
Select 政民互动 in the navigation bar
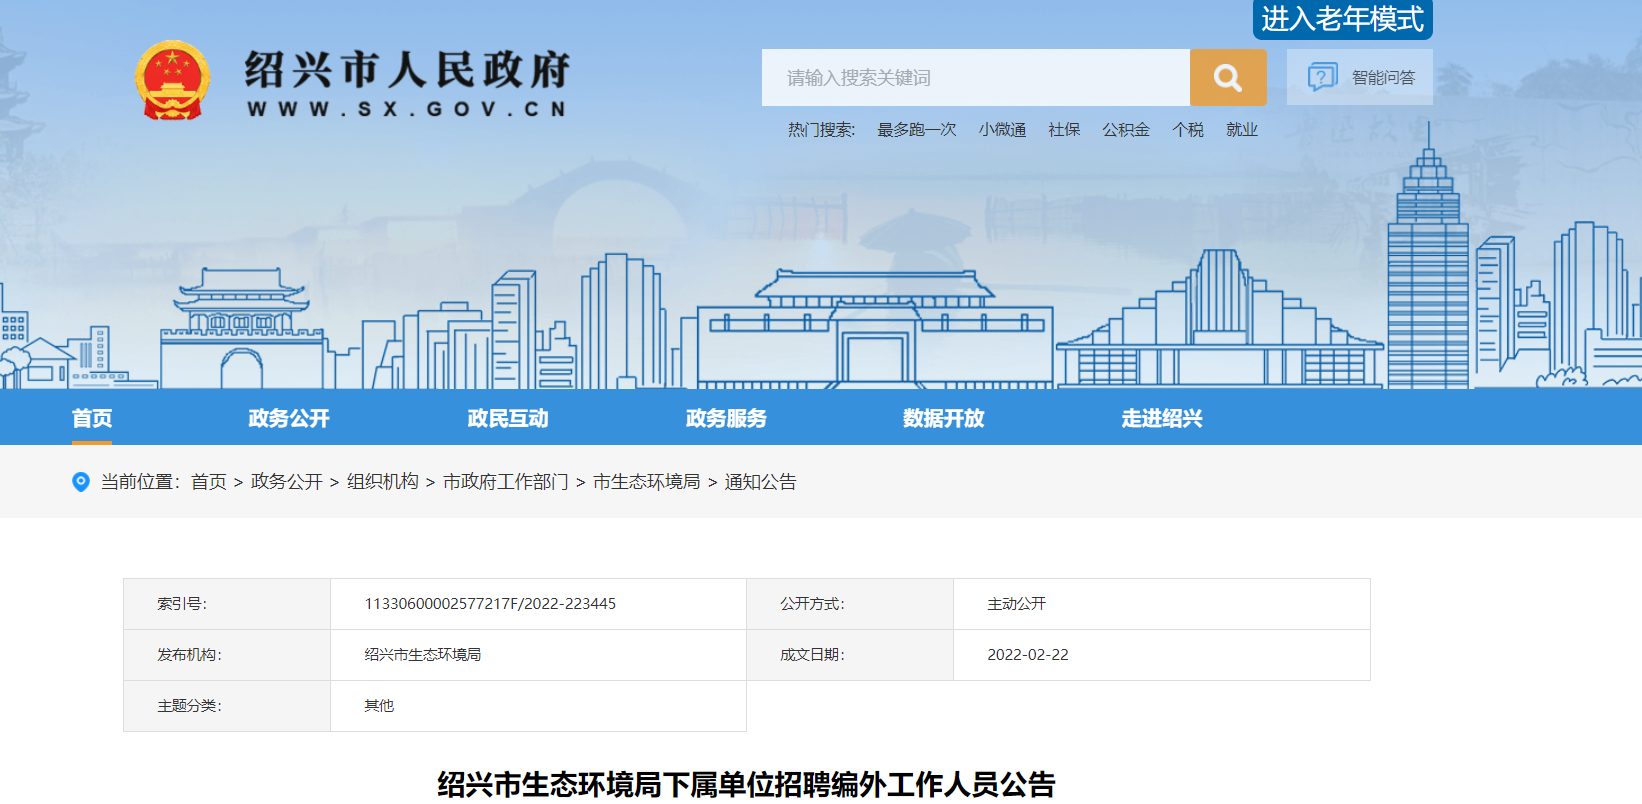[x=508, y=418]
